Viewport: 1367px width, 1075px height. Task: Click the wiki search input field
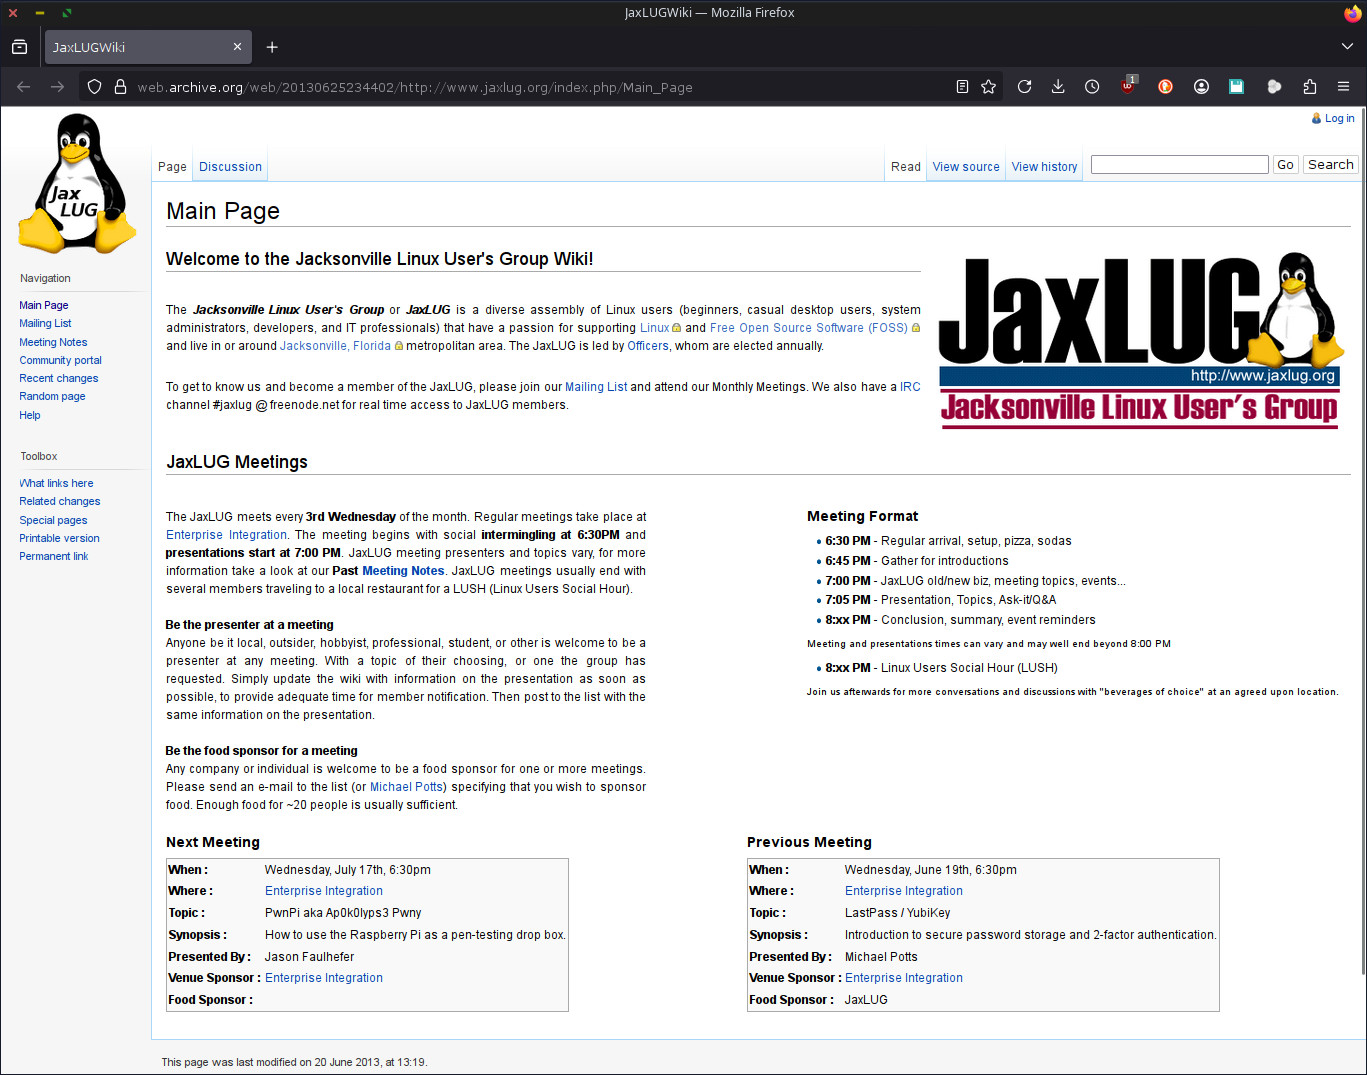click(x=1179, y=165)
